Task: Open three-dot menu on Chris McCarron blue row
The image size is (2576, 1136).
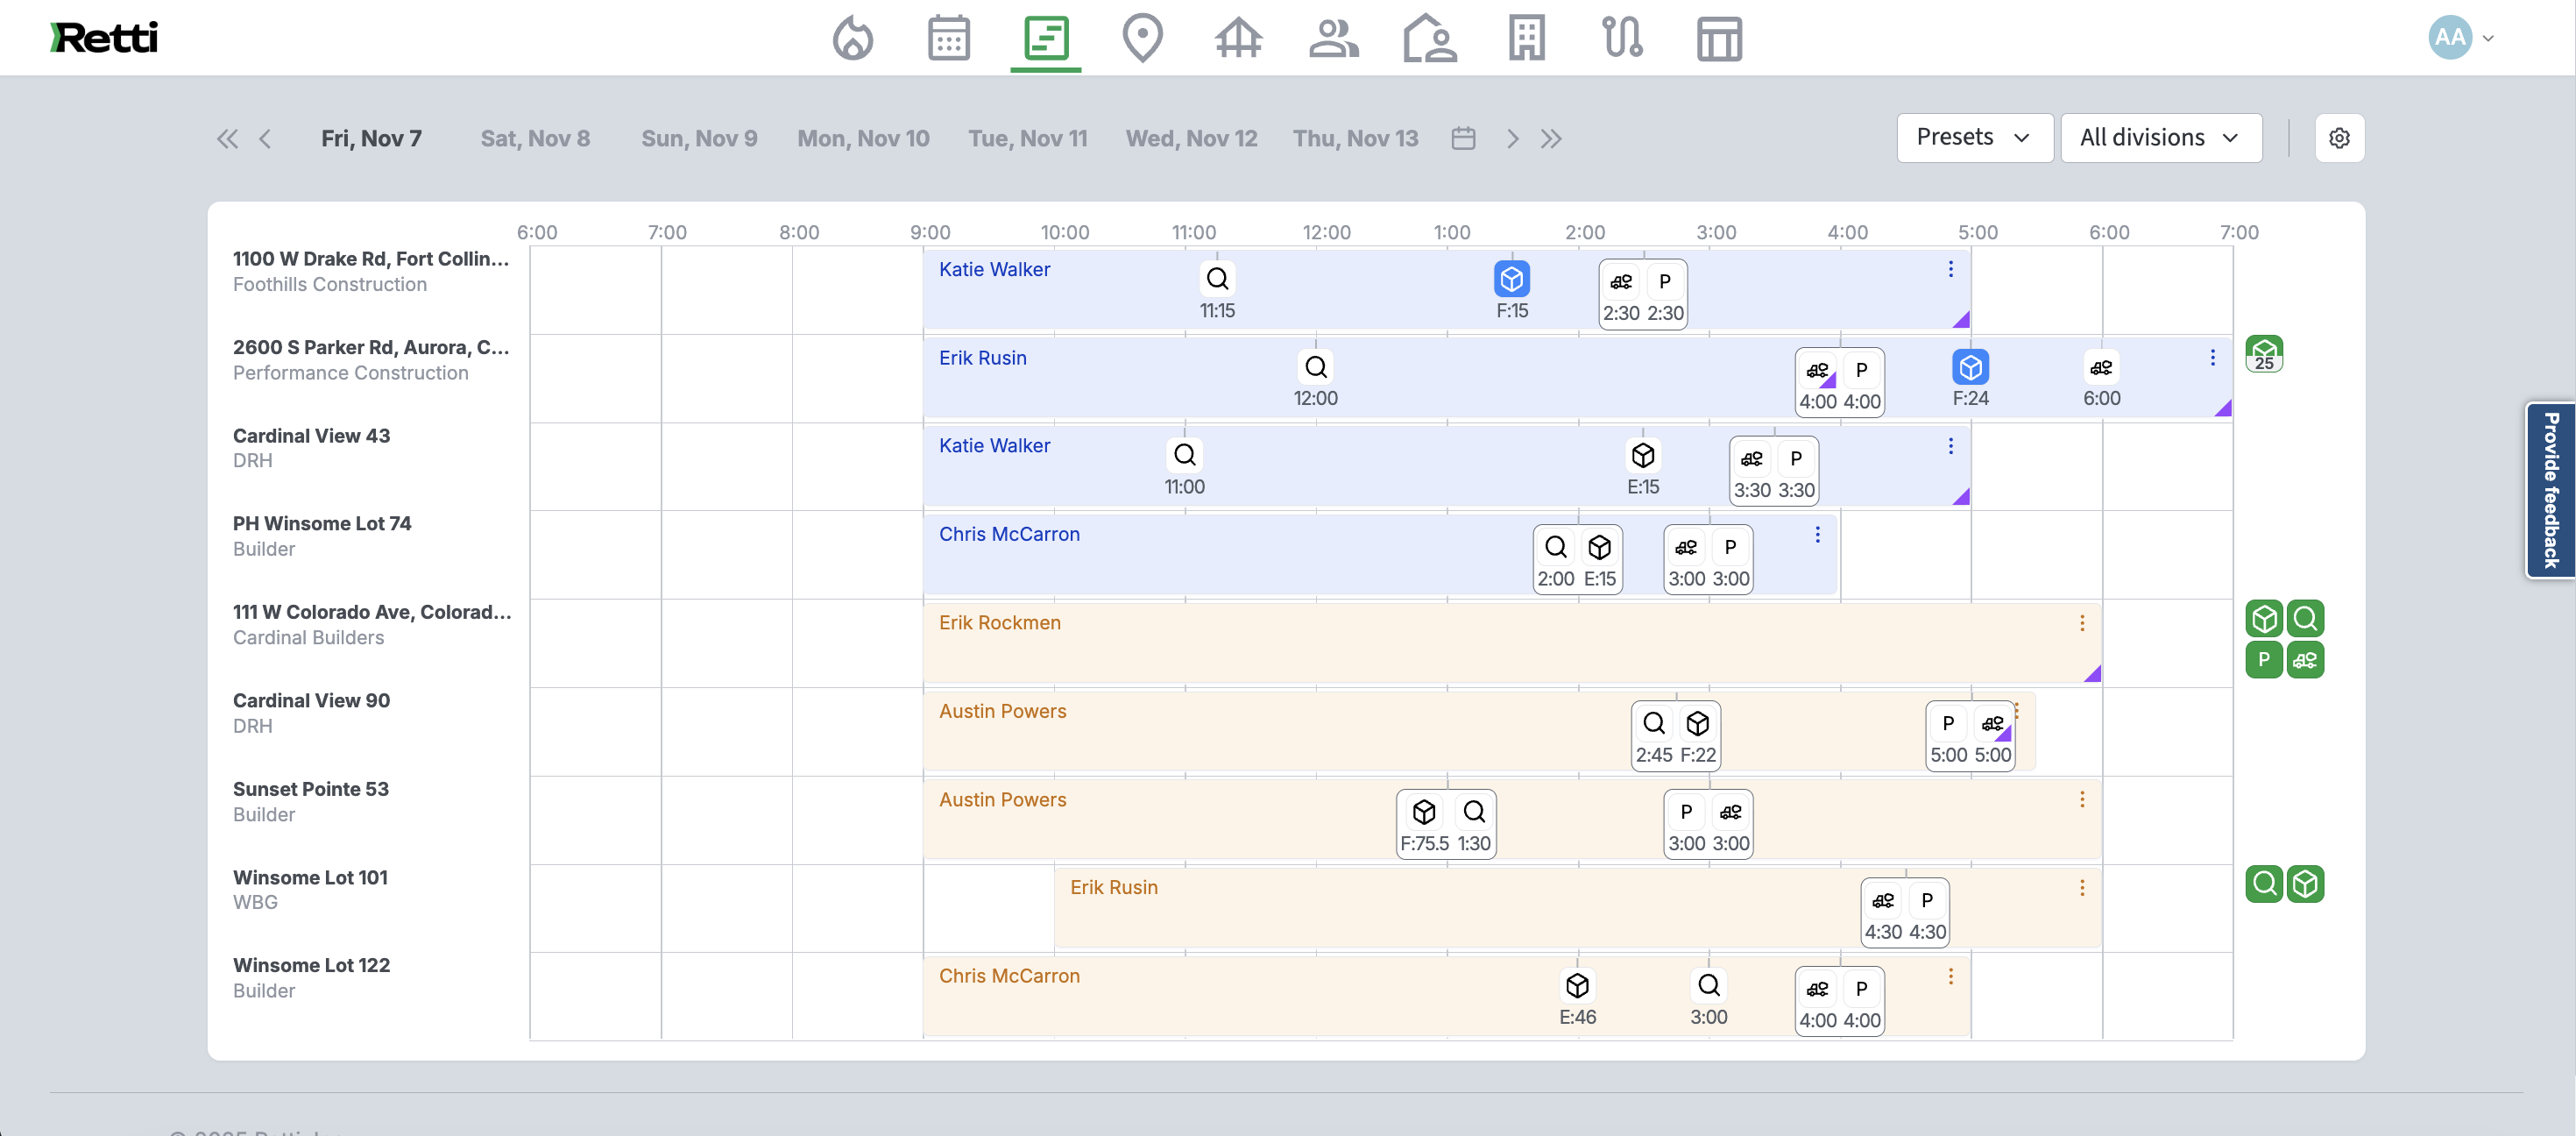Action: click(x=1817, y=535)
